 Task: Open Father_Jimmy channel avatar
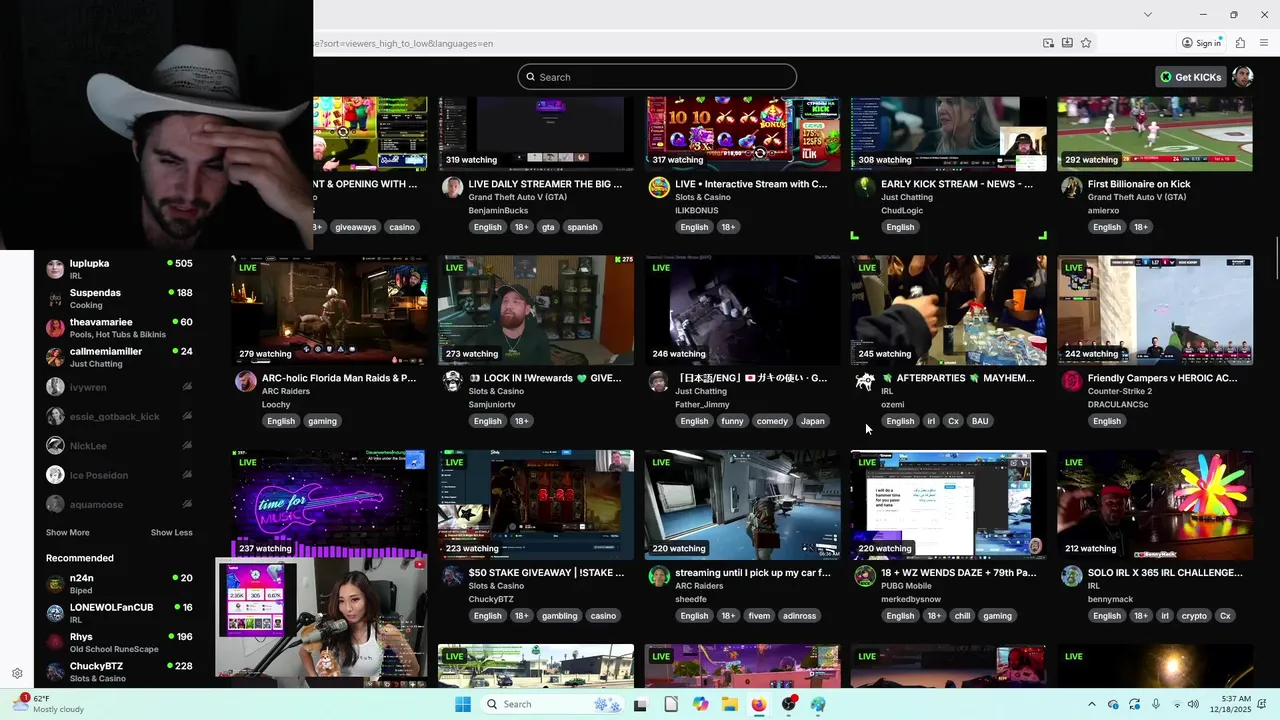click(659, 381)
